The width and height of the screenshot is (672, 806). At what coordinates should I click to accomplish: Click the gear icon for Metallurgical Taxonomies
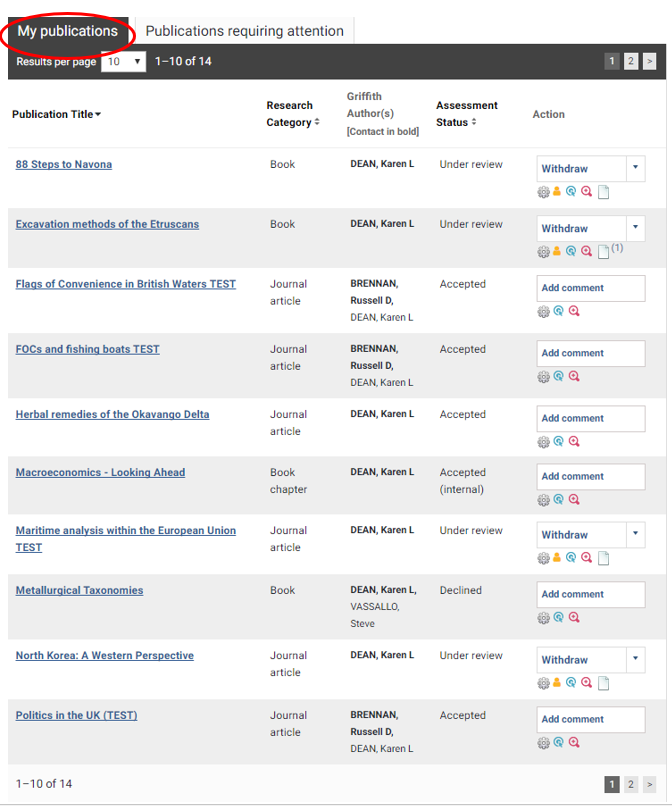point(544,618)
